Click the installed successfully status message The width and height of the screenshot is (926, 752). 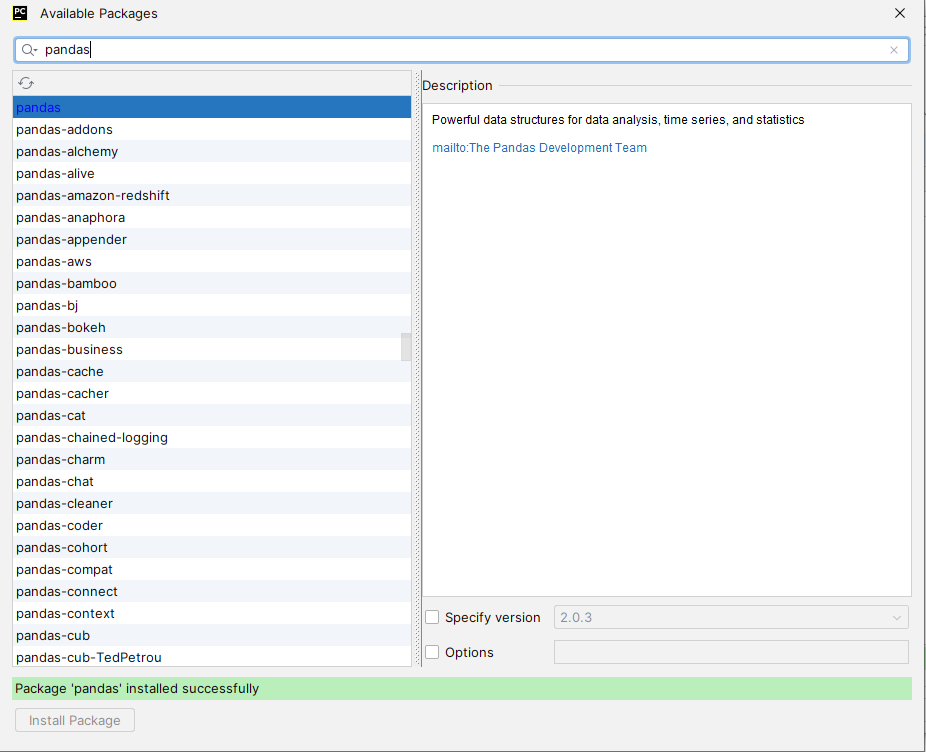click(x=137, y=688)
